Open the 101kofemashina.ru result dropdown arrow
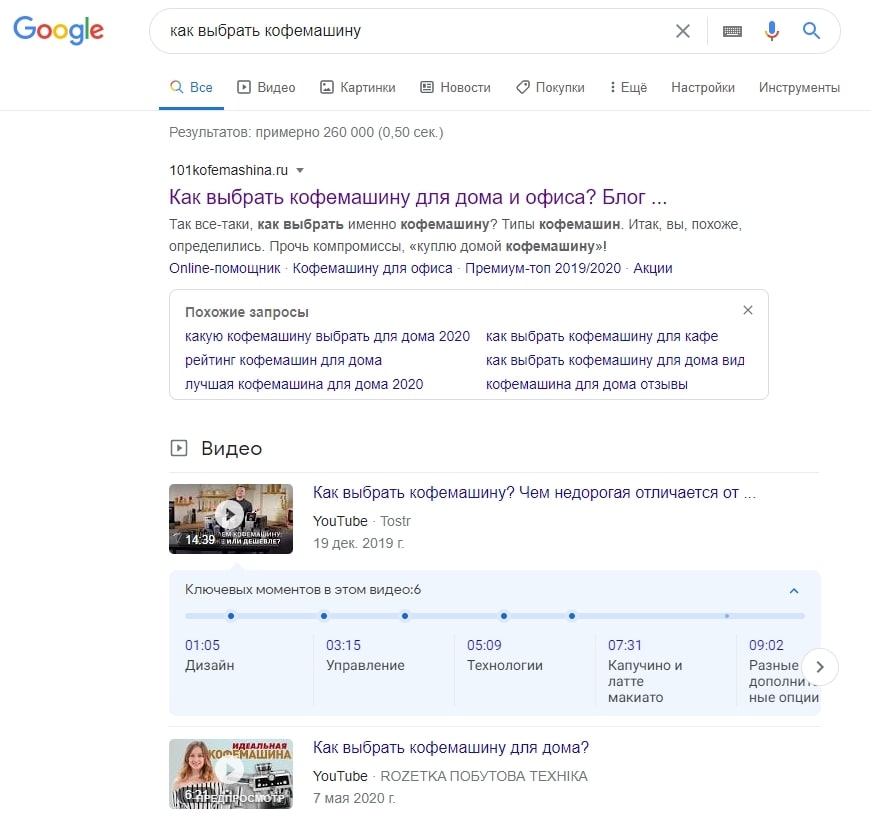871x821 pixels. (300, 171)
